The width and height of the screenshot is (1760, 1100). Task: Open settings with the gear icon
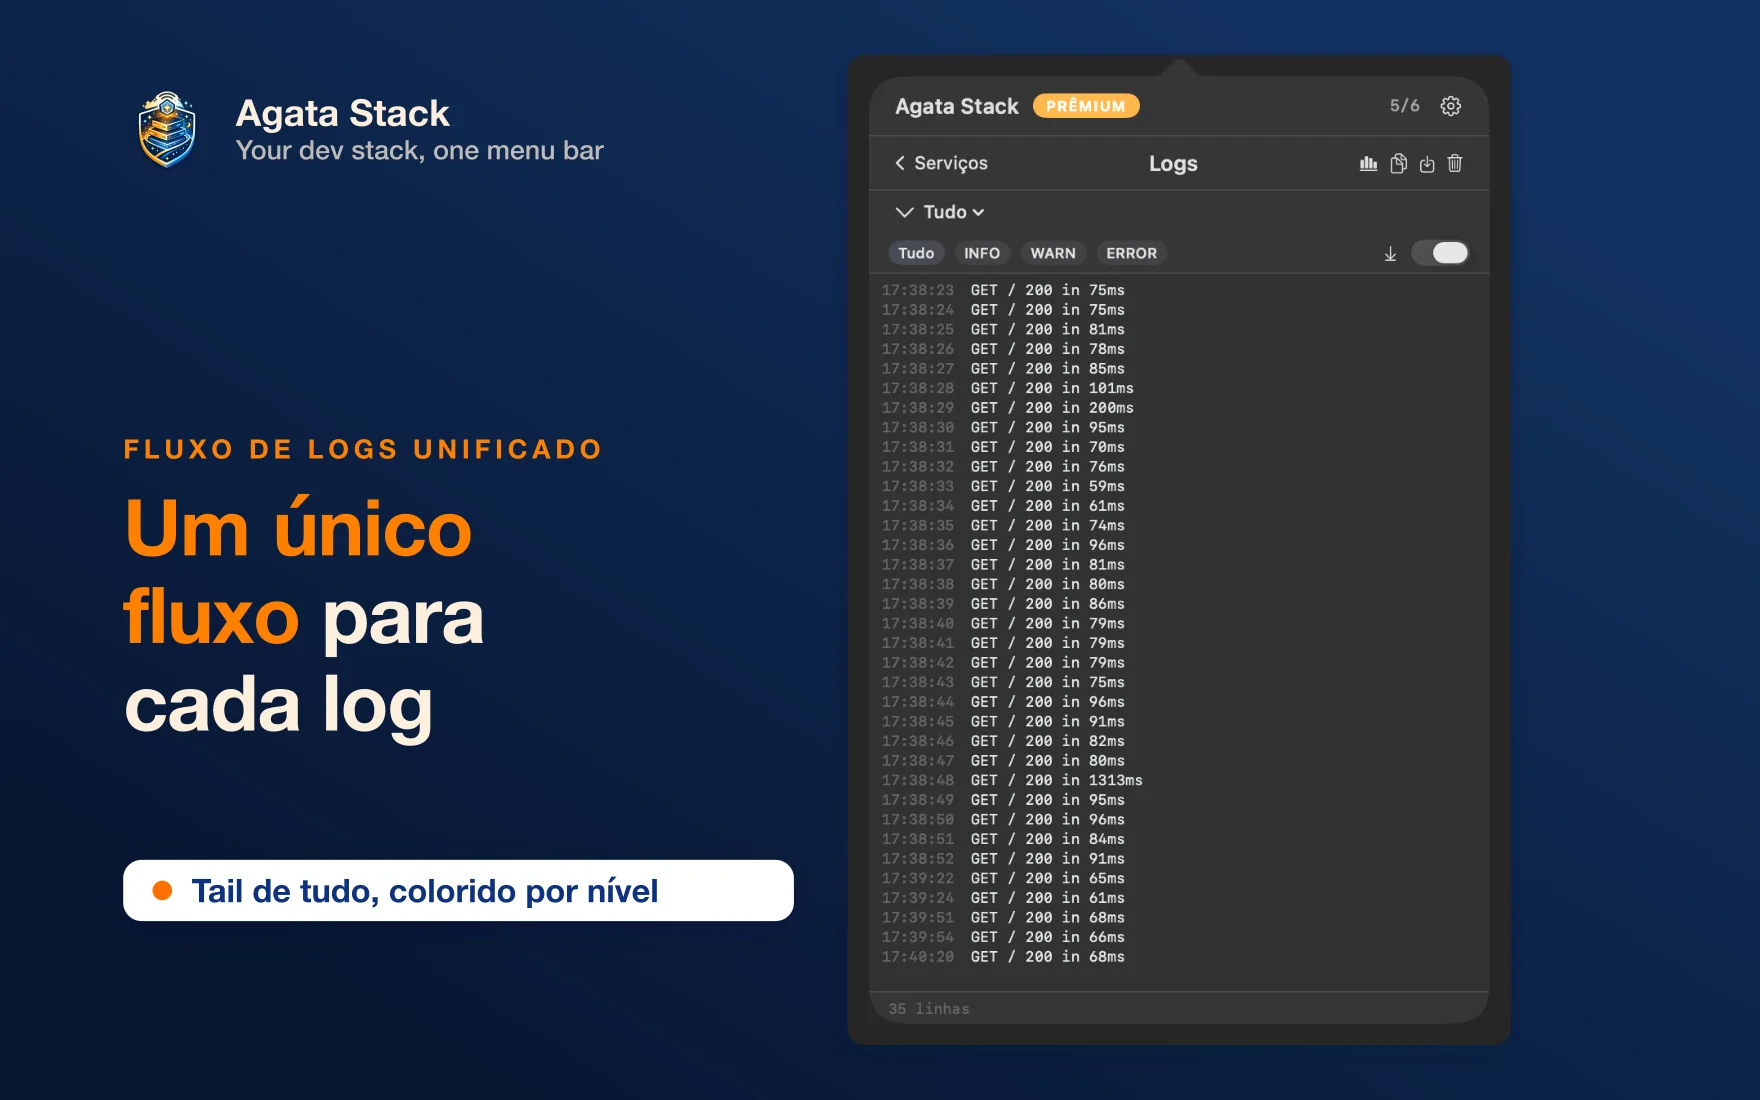click(1450, 106)
